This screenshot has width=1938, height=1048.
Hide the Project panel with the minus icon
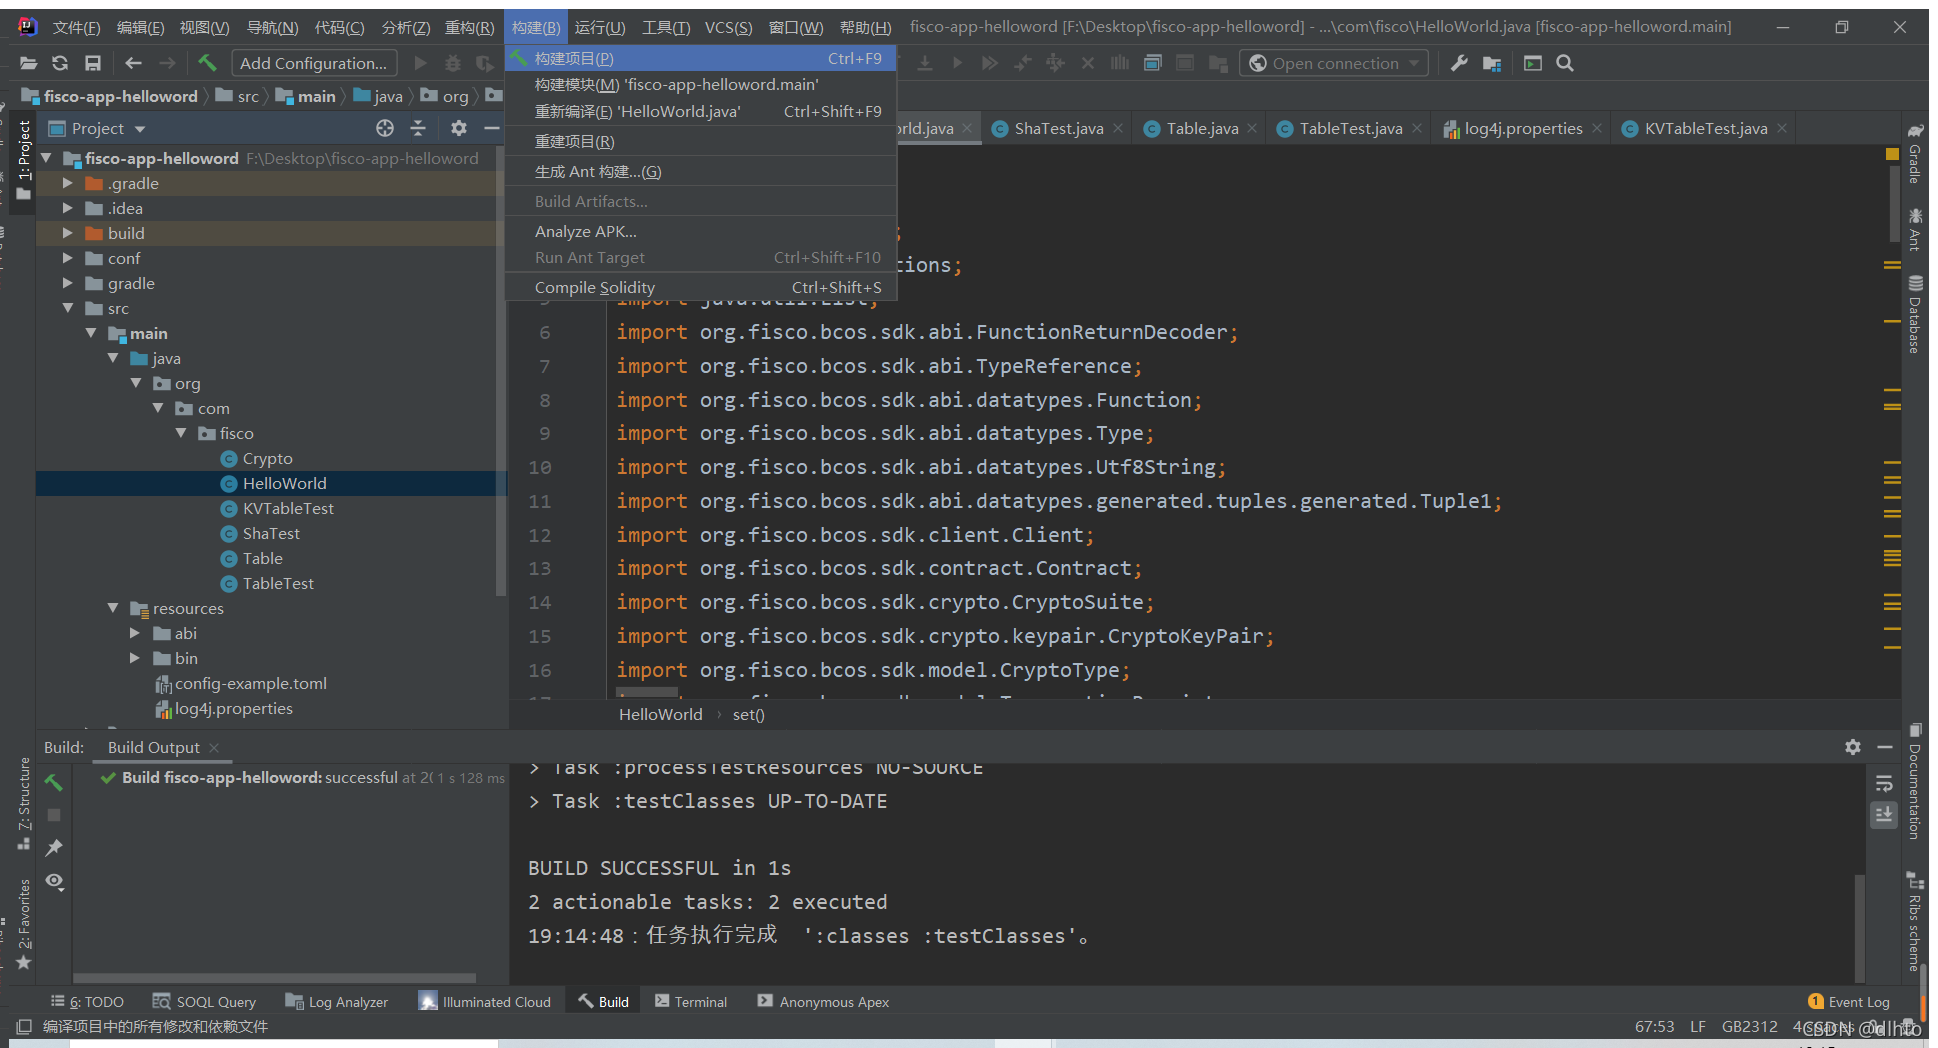(x=491, y=128)
